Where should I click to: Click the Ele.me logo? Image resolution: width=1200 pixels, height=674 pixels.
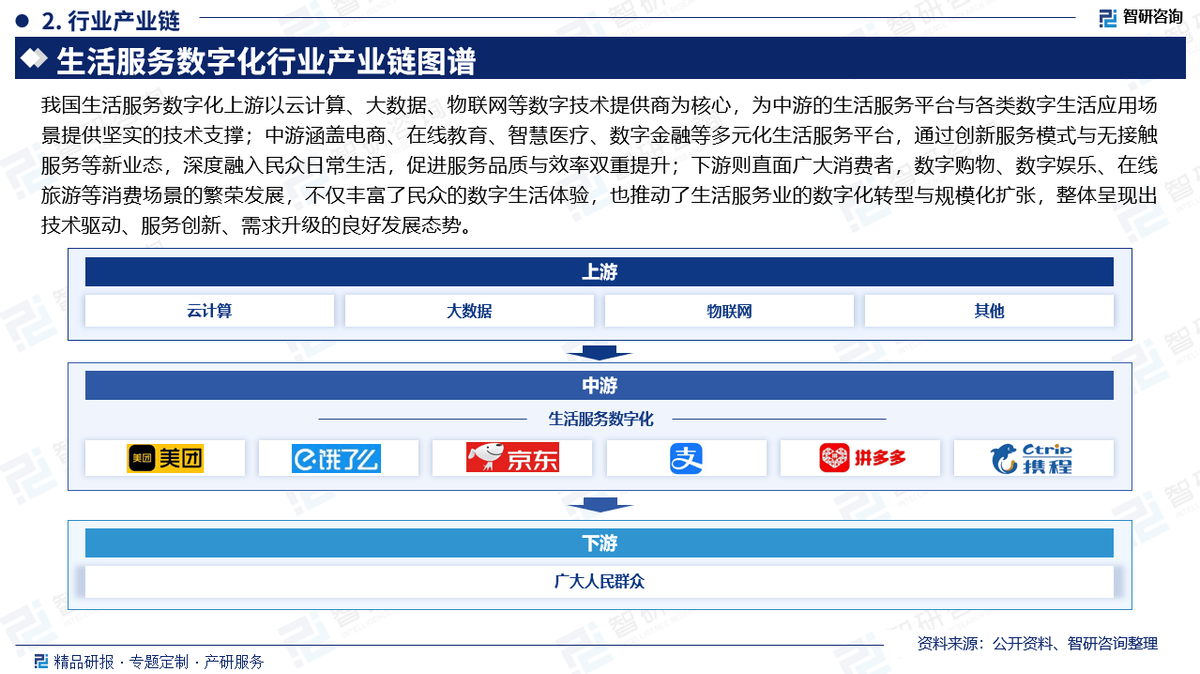point(338,458)
